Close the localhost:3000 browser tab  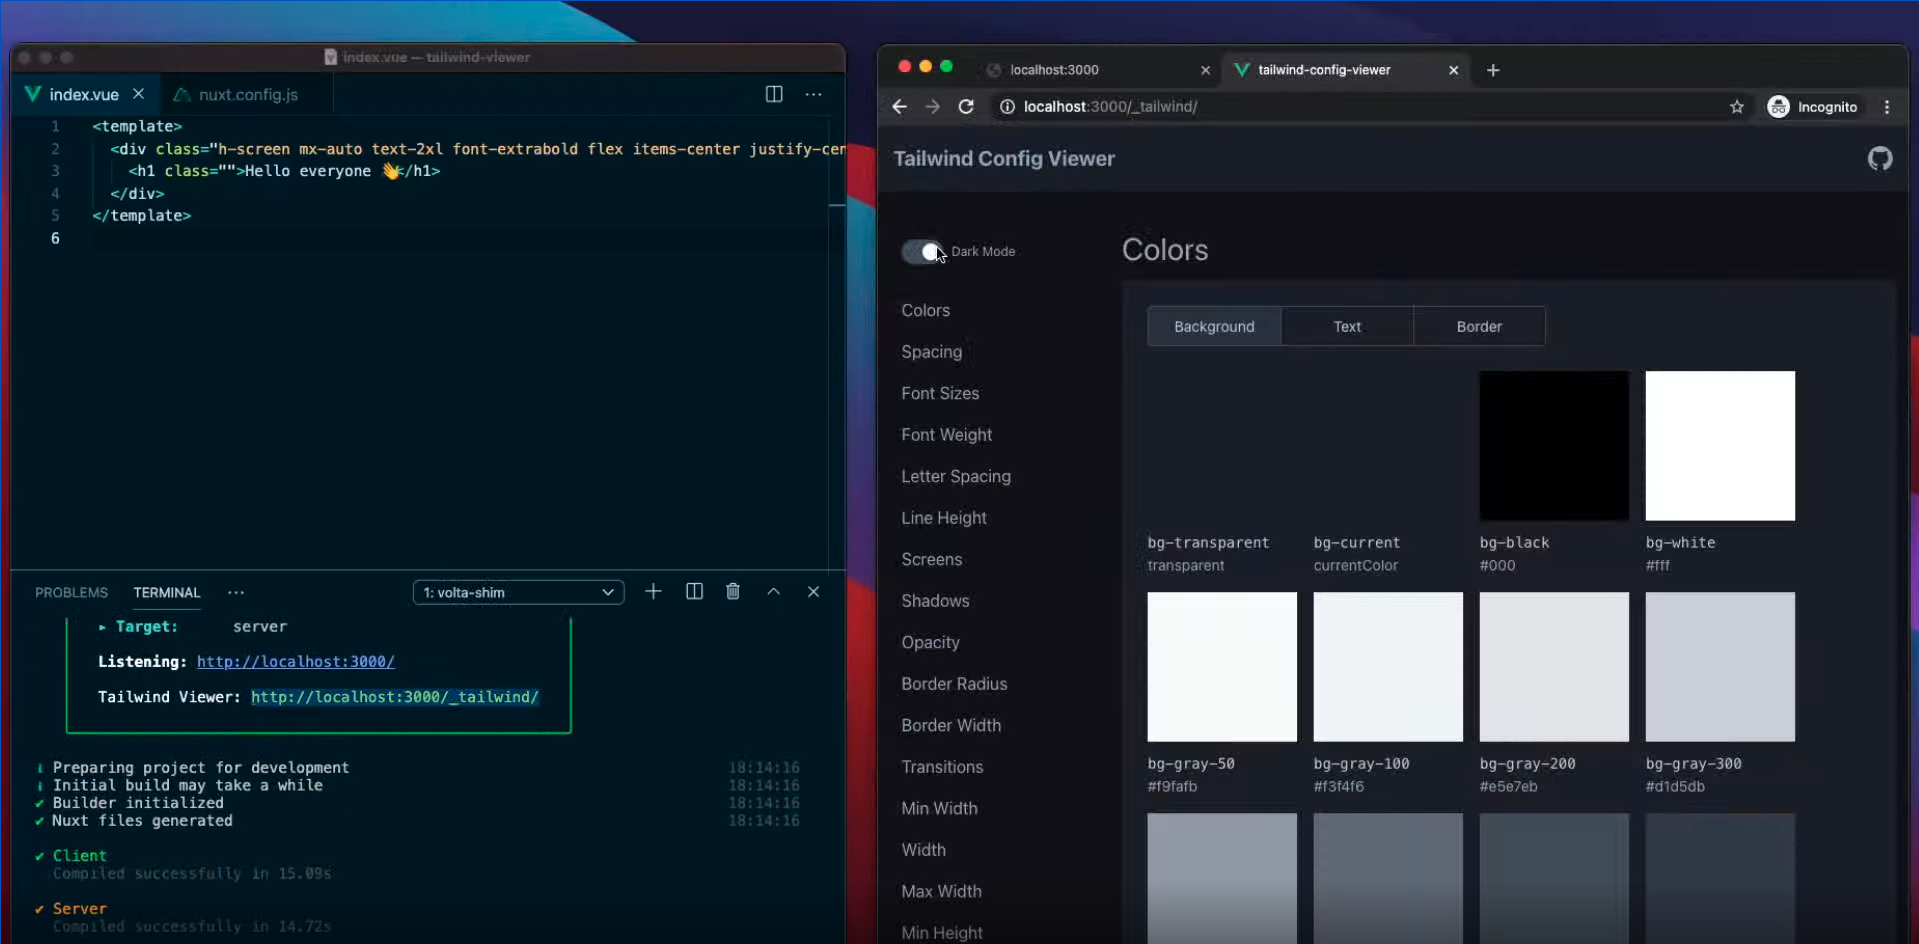point(1205,70)
